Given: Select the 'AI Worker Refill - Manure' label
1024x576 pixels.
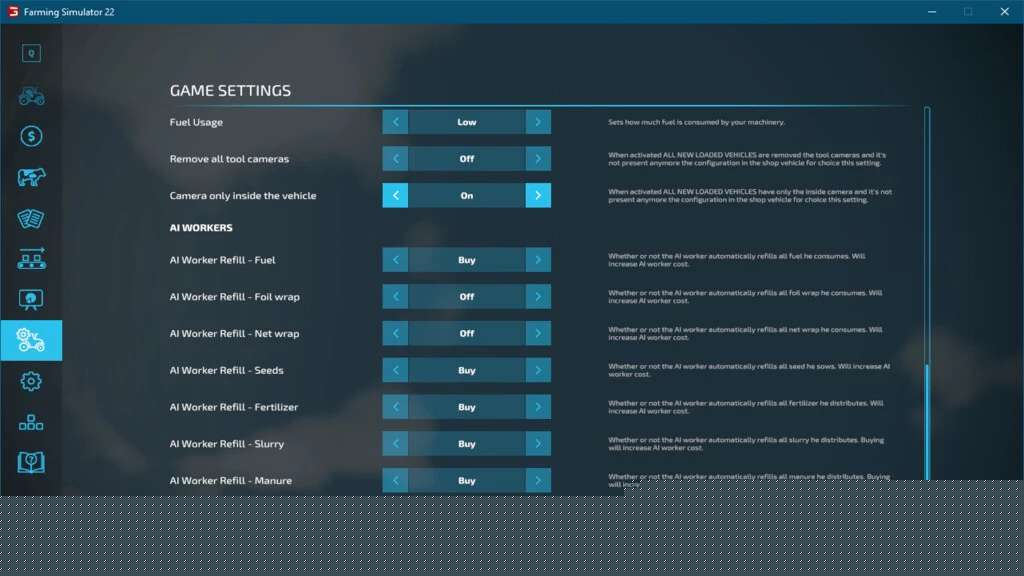Looking at the screenshot, I should [x=231, y=481].
